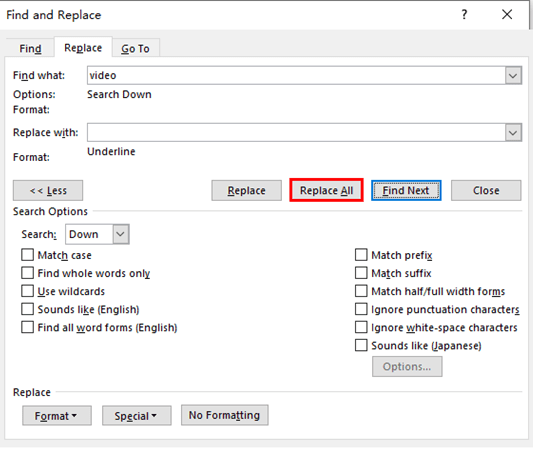This screenshot has height=455, width=533.
Task: Expand the Find what history dropdown arrow
Action: click(513, 75)
